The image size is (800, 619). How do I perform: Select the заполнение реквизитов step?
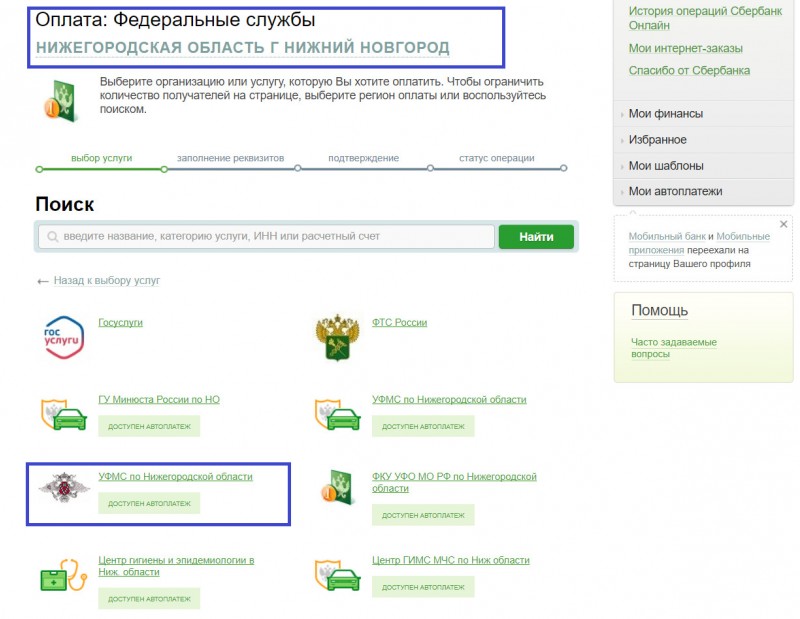click(x=230, y=158)
